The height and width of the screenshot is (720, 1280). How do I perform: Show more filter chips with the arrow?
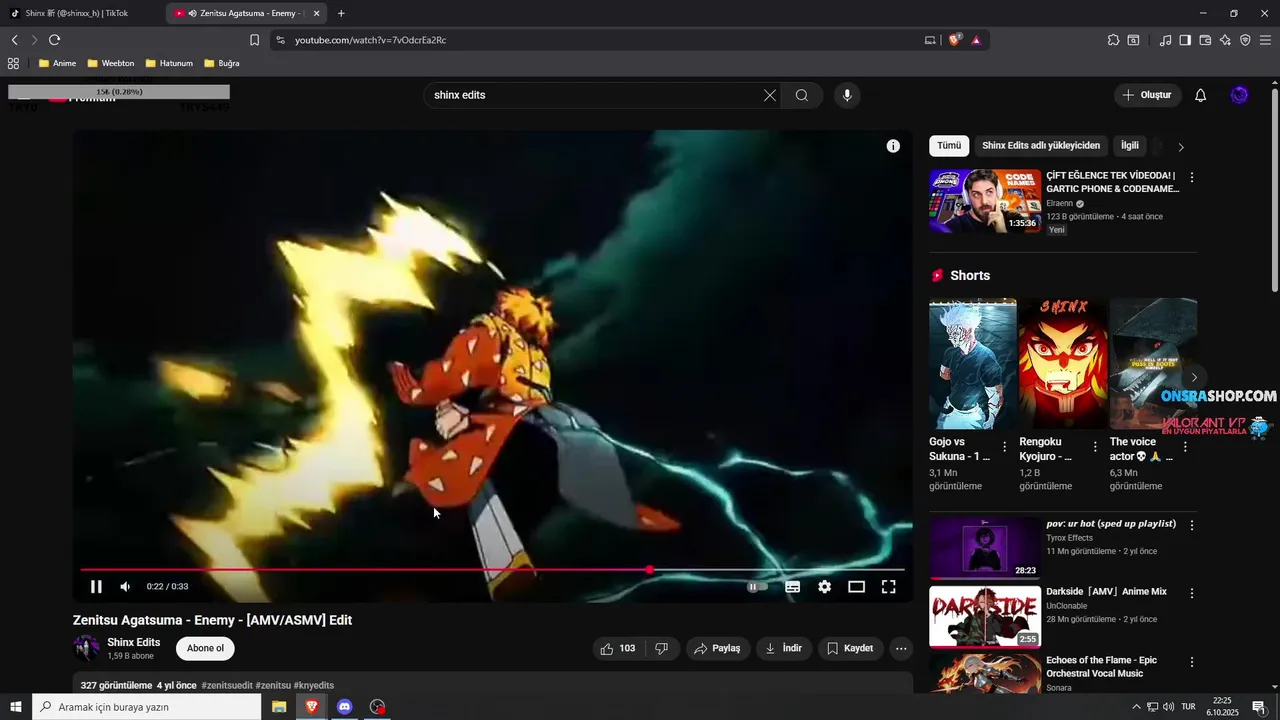(x=1181, y=147)
